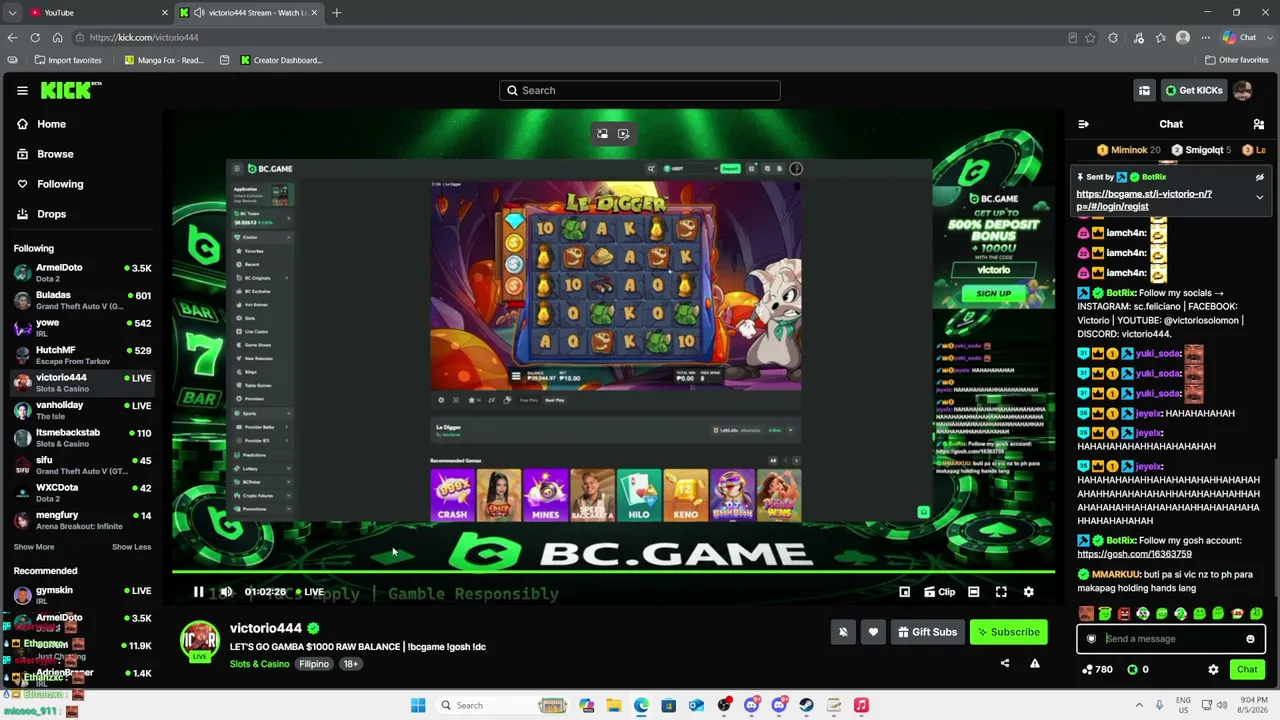Unpin the BotRix pinned message
The width and height of the screenshot is (1280, 720).
[1259, 177]
